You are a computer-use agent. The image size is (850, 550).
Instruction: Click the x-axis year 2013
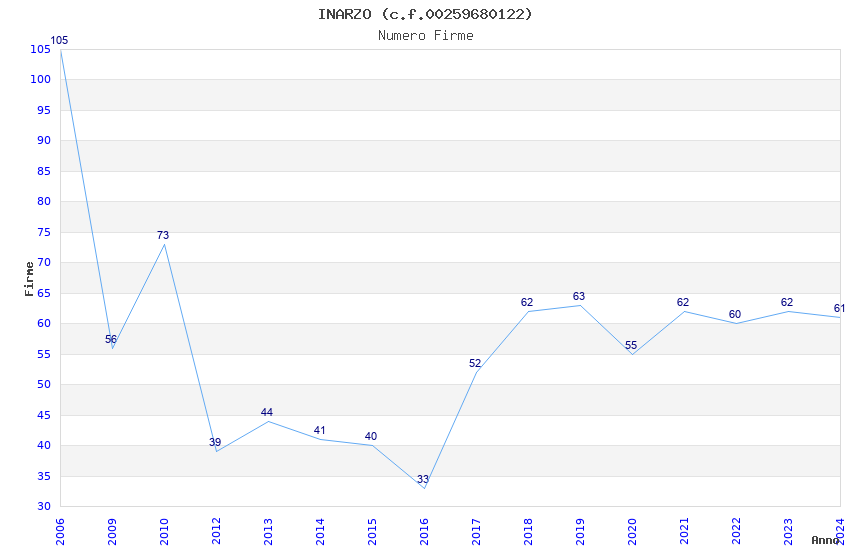point(268,532)
